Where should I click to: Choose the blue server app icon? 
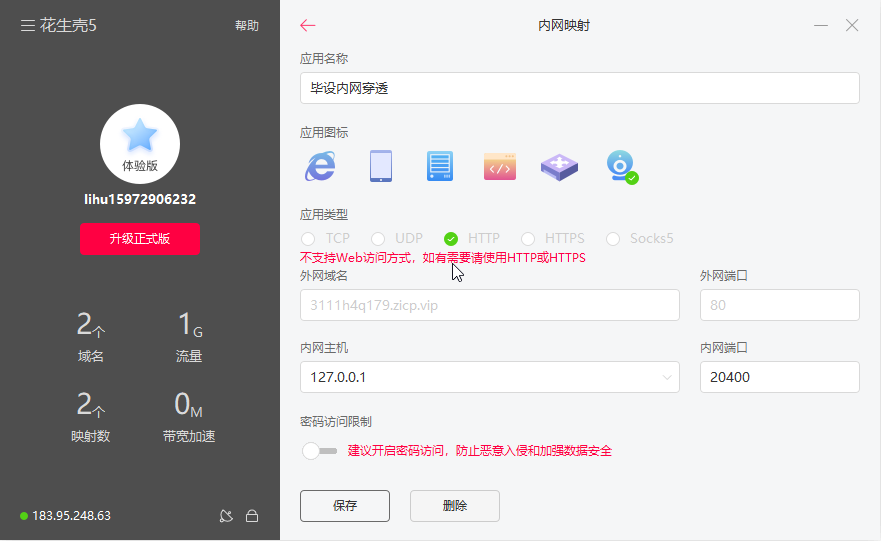(x=440, y=166)
